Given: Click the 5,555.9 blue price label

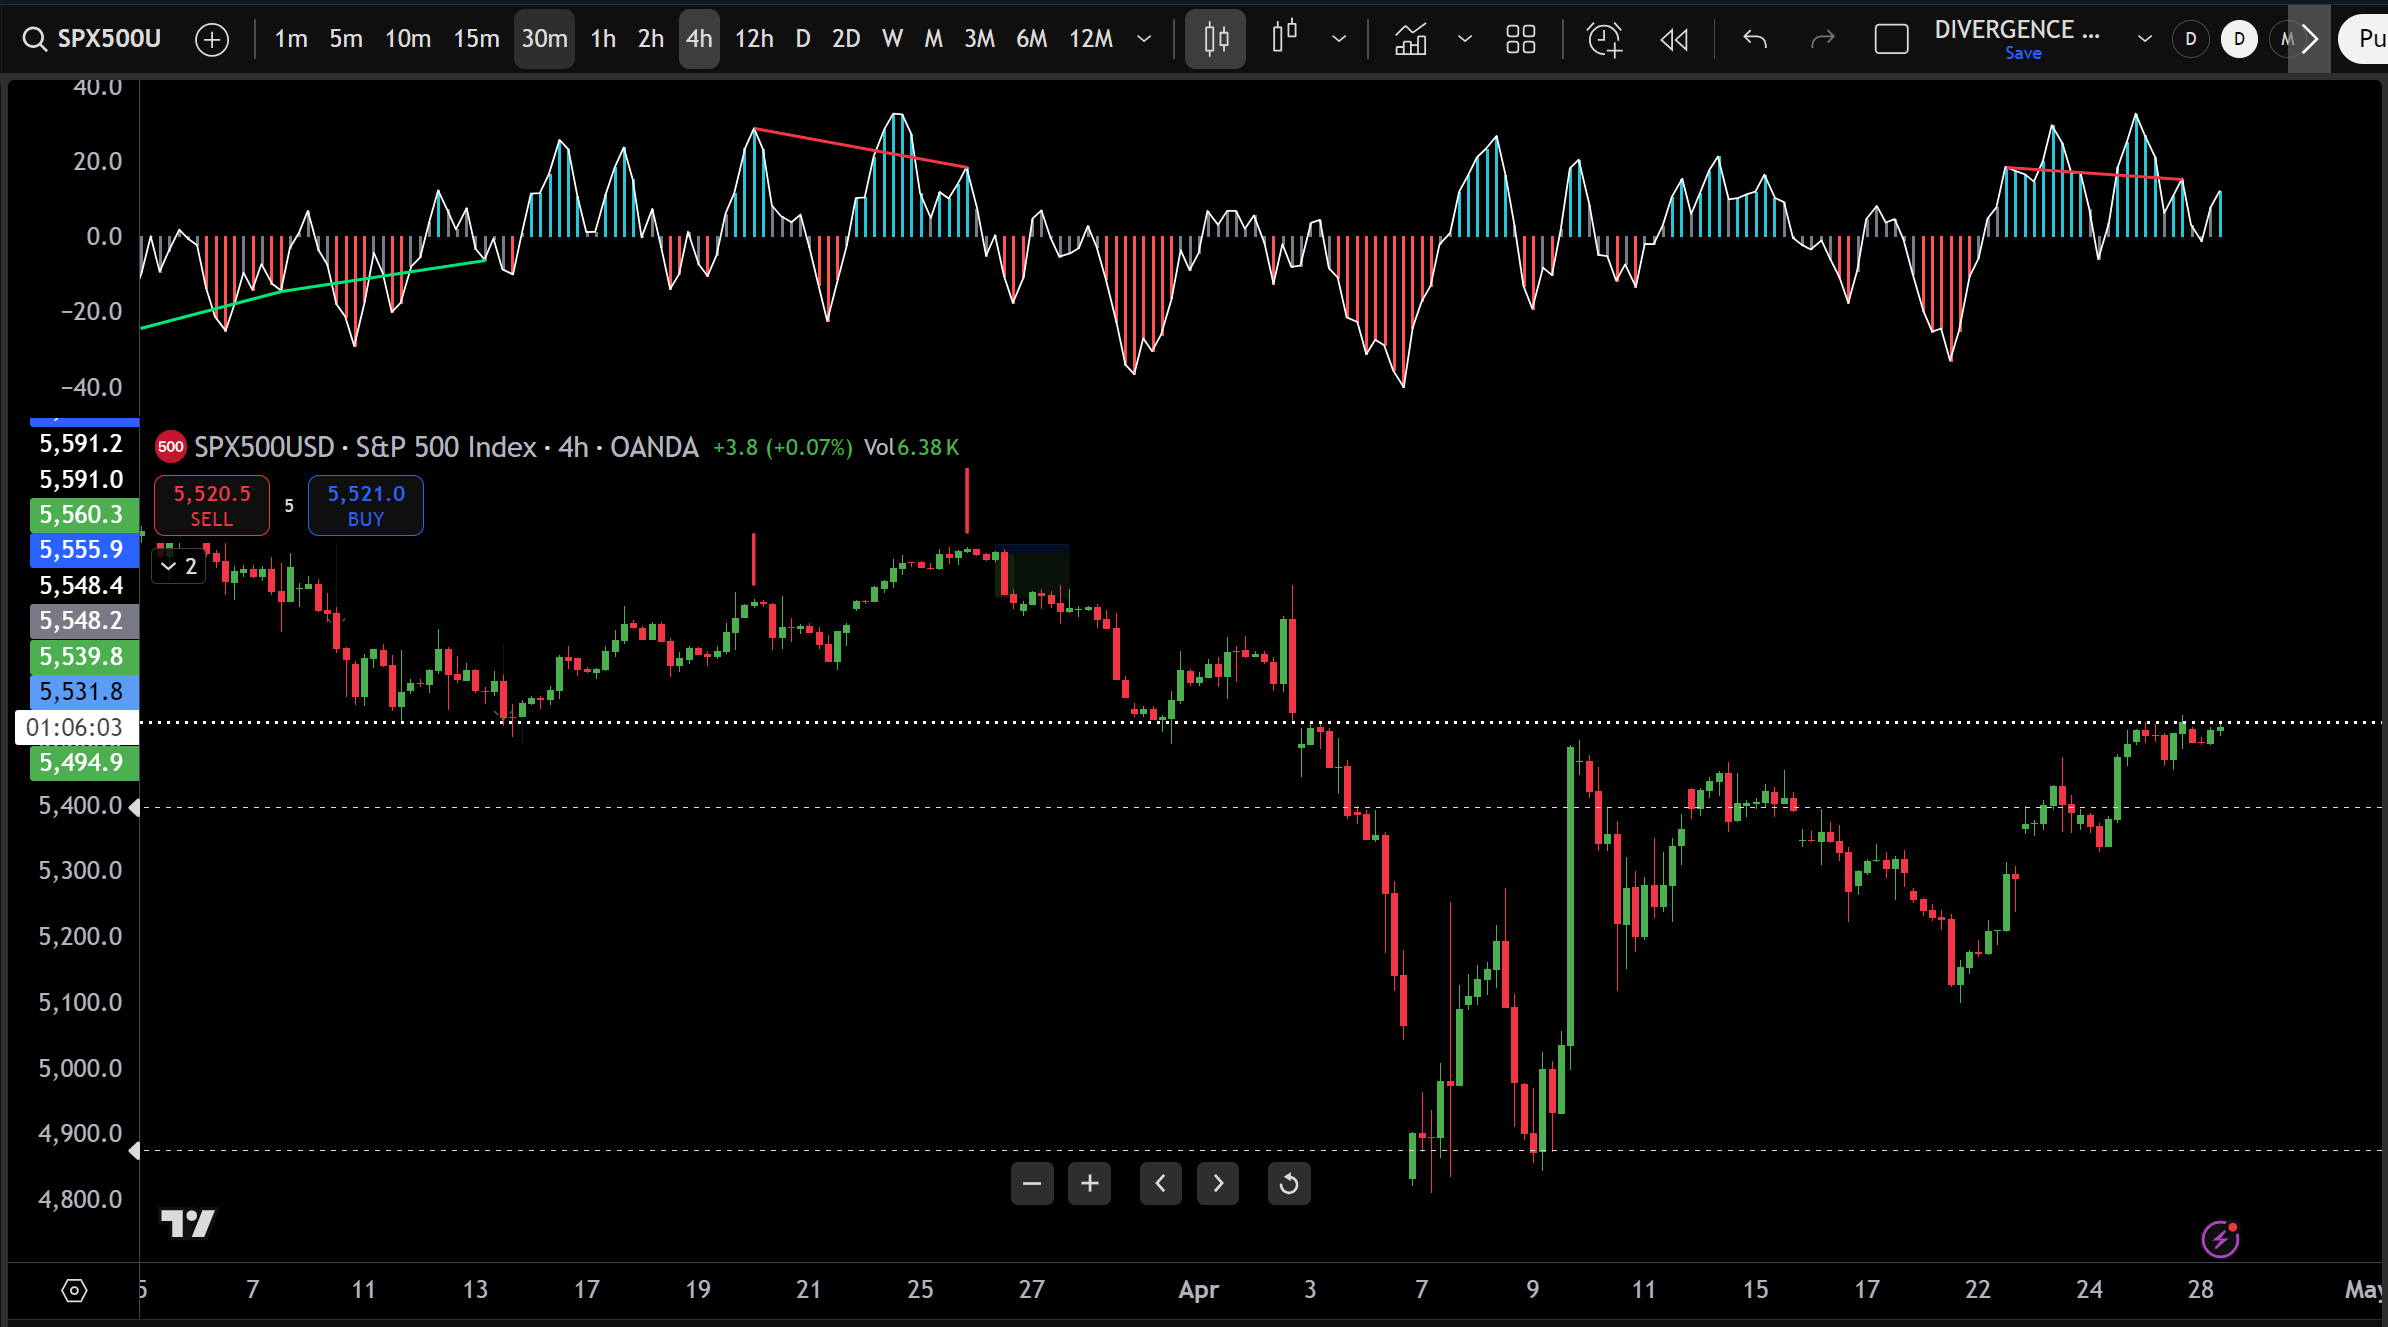Looking at the screenshot, I should coord(84,550).
